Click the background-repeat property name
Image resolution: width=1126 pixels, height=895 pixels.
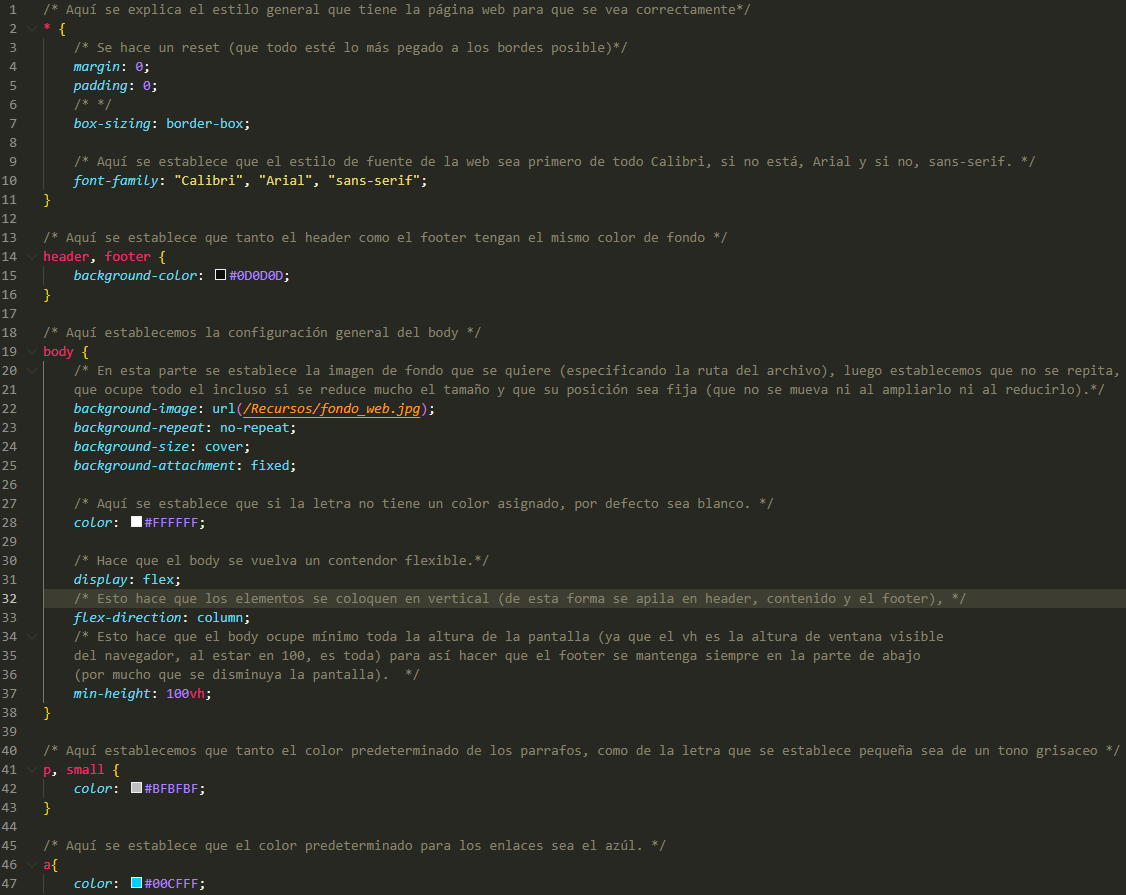139,427
